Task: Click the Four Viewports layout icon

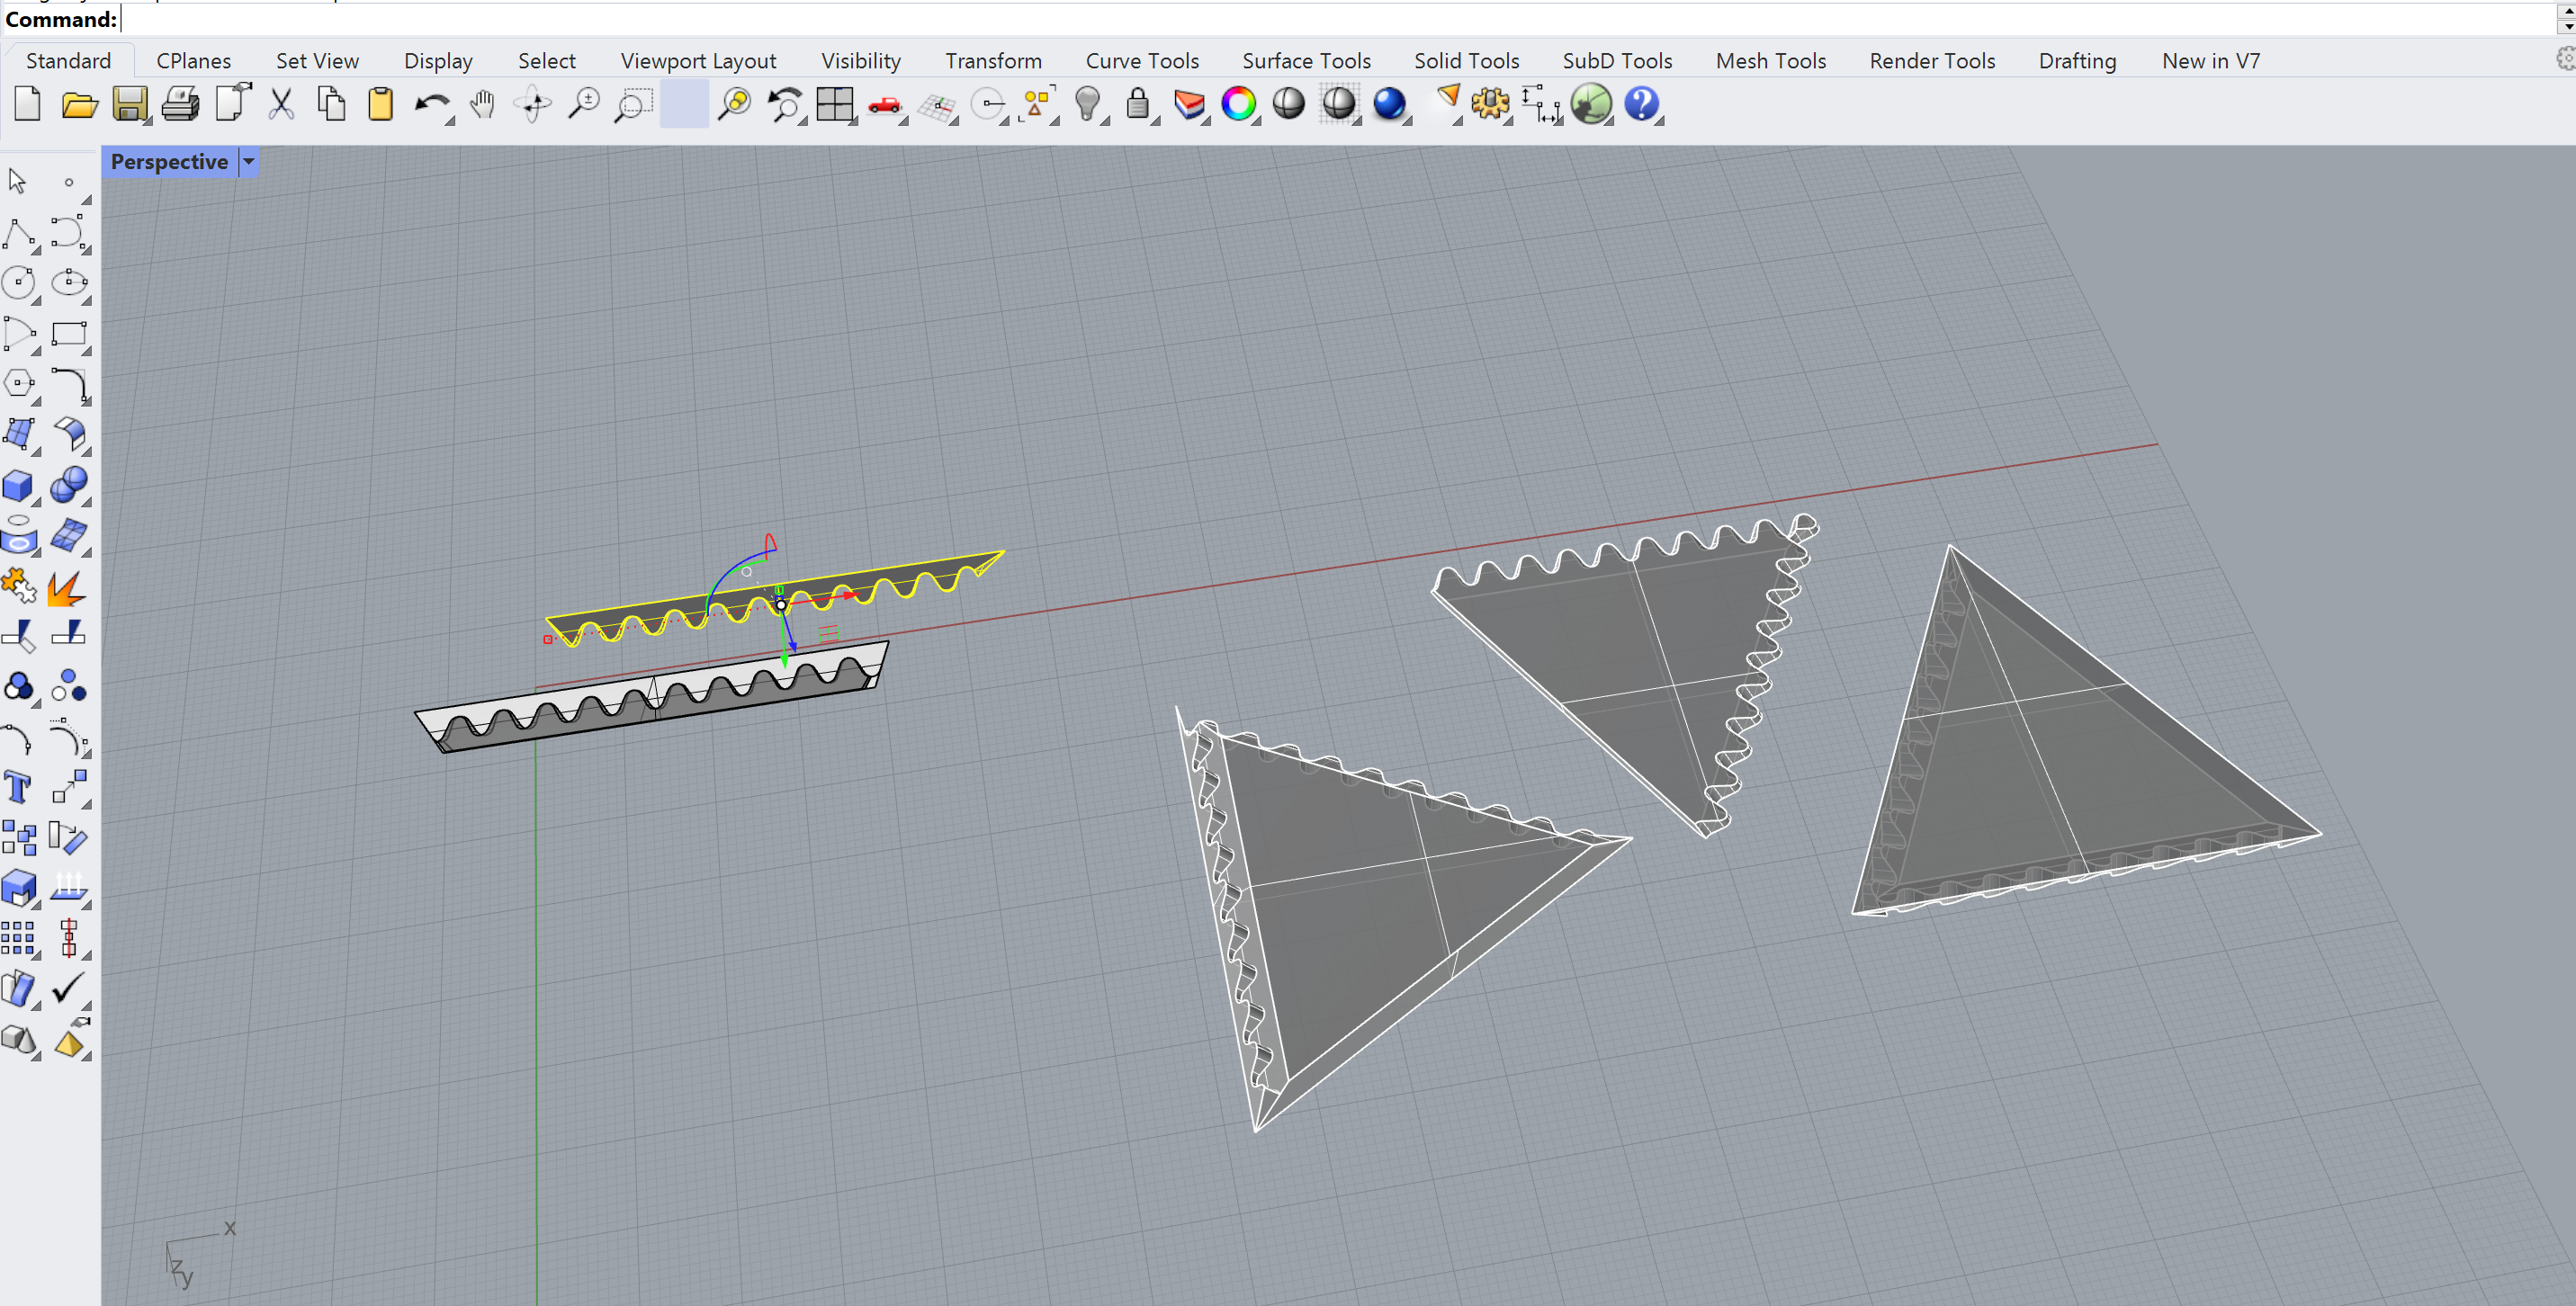Action: pyautogui.click(x=835, y=104)
